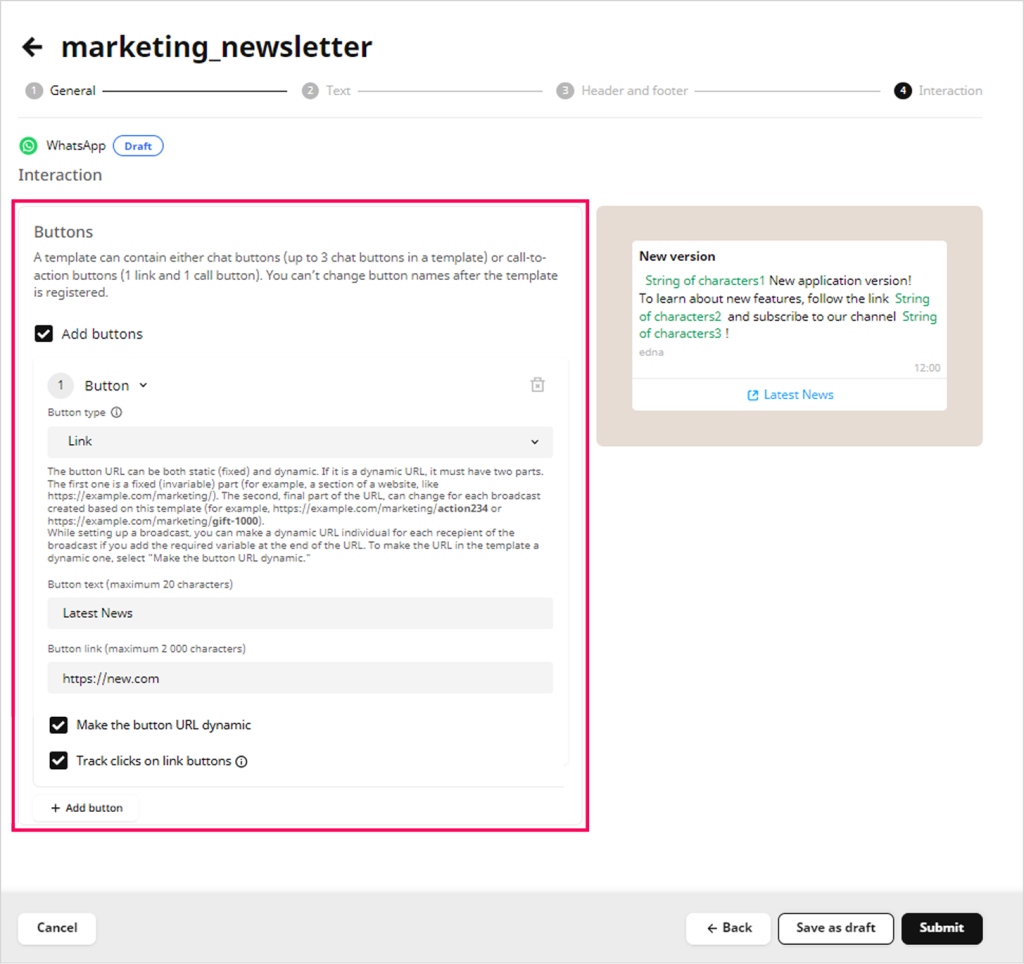Collapse the Button 1 section chevron

point(143,386)
